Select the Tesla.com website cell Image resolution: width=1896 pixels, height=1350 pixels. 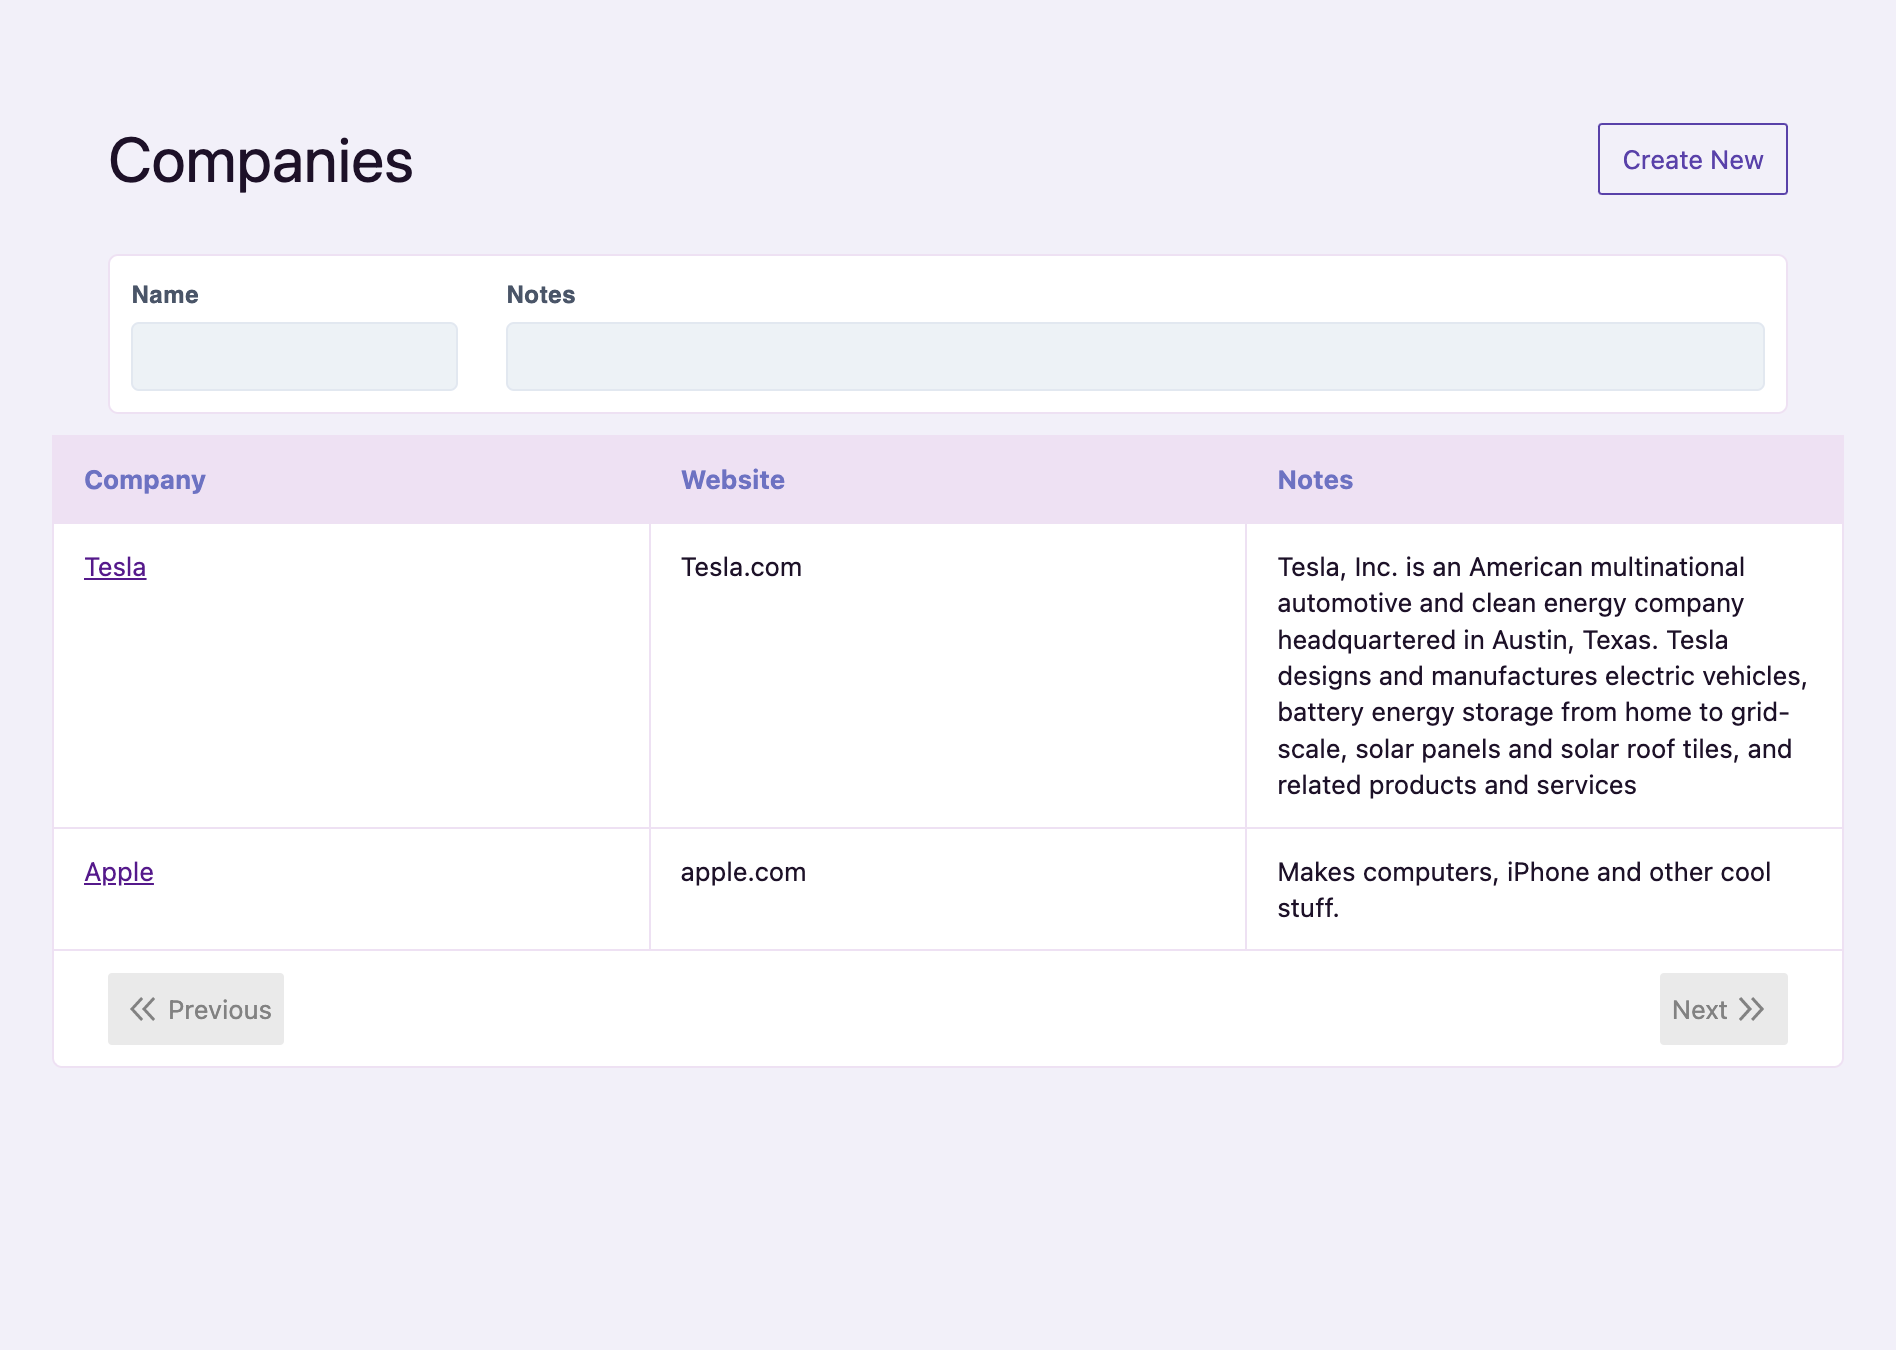(x=741, y=567)
